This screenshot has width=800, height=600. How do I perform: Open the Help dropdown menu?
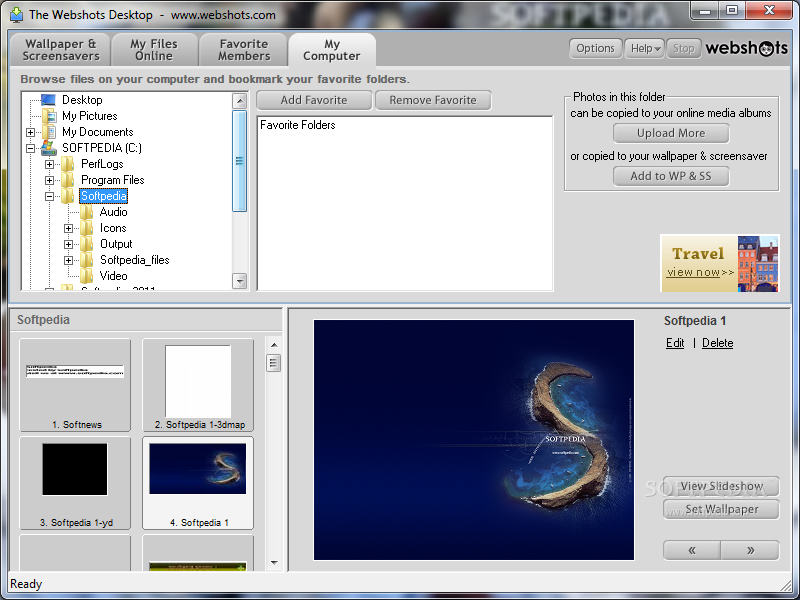(644, 48)
